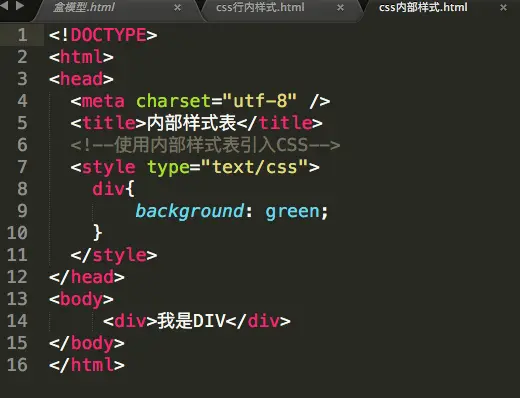The height and width of the screenshot is (398, 520).
Task: Click line number 16 in gutter
Action: tap(17, 365)
